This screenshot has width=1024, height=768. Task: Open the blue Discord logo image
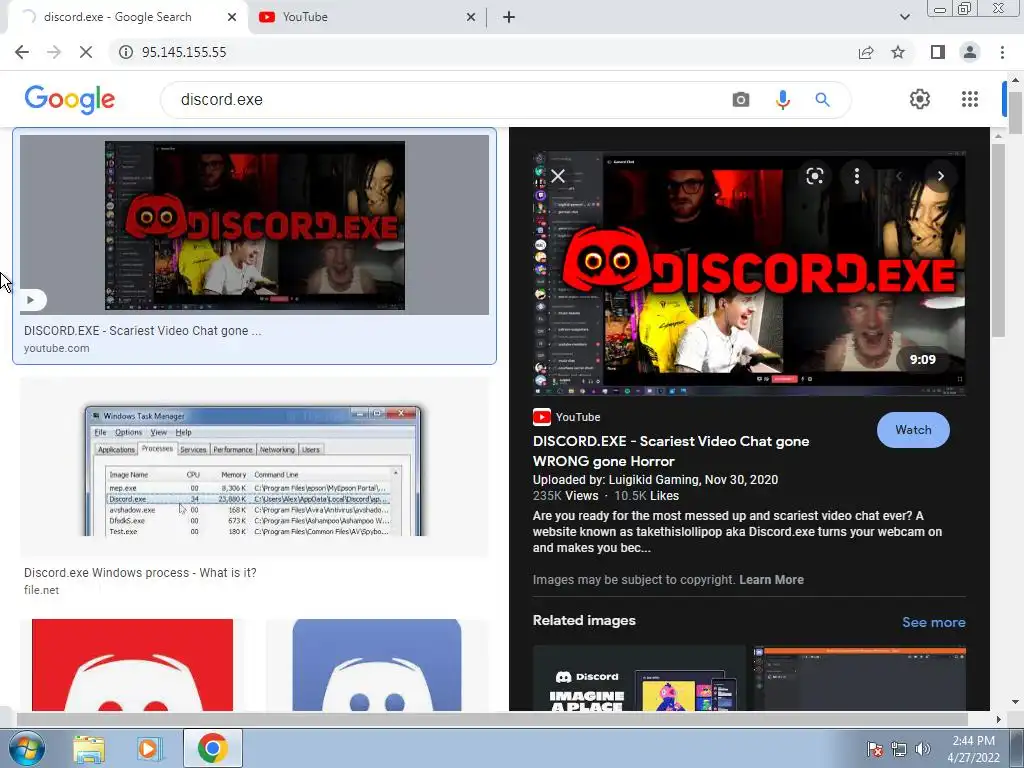377,665
